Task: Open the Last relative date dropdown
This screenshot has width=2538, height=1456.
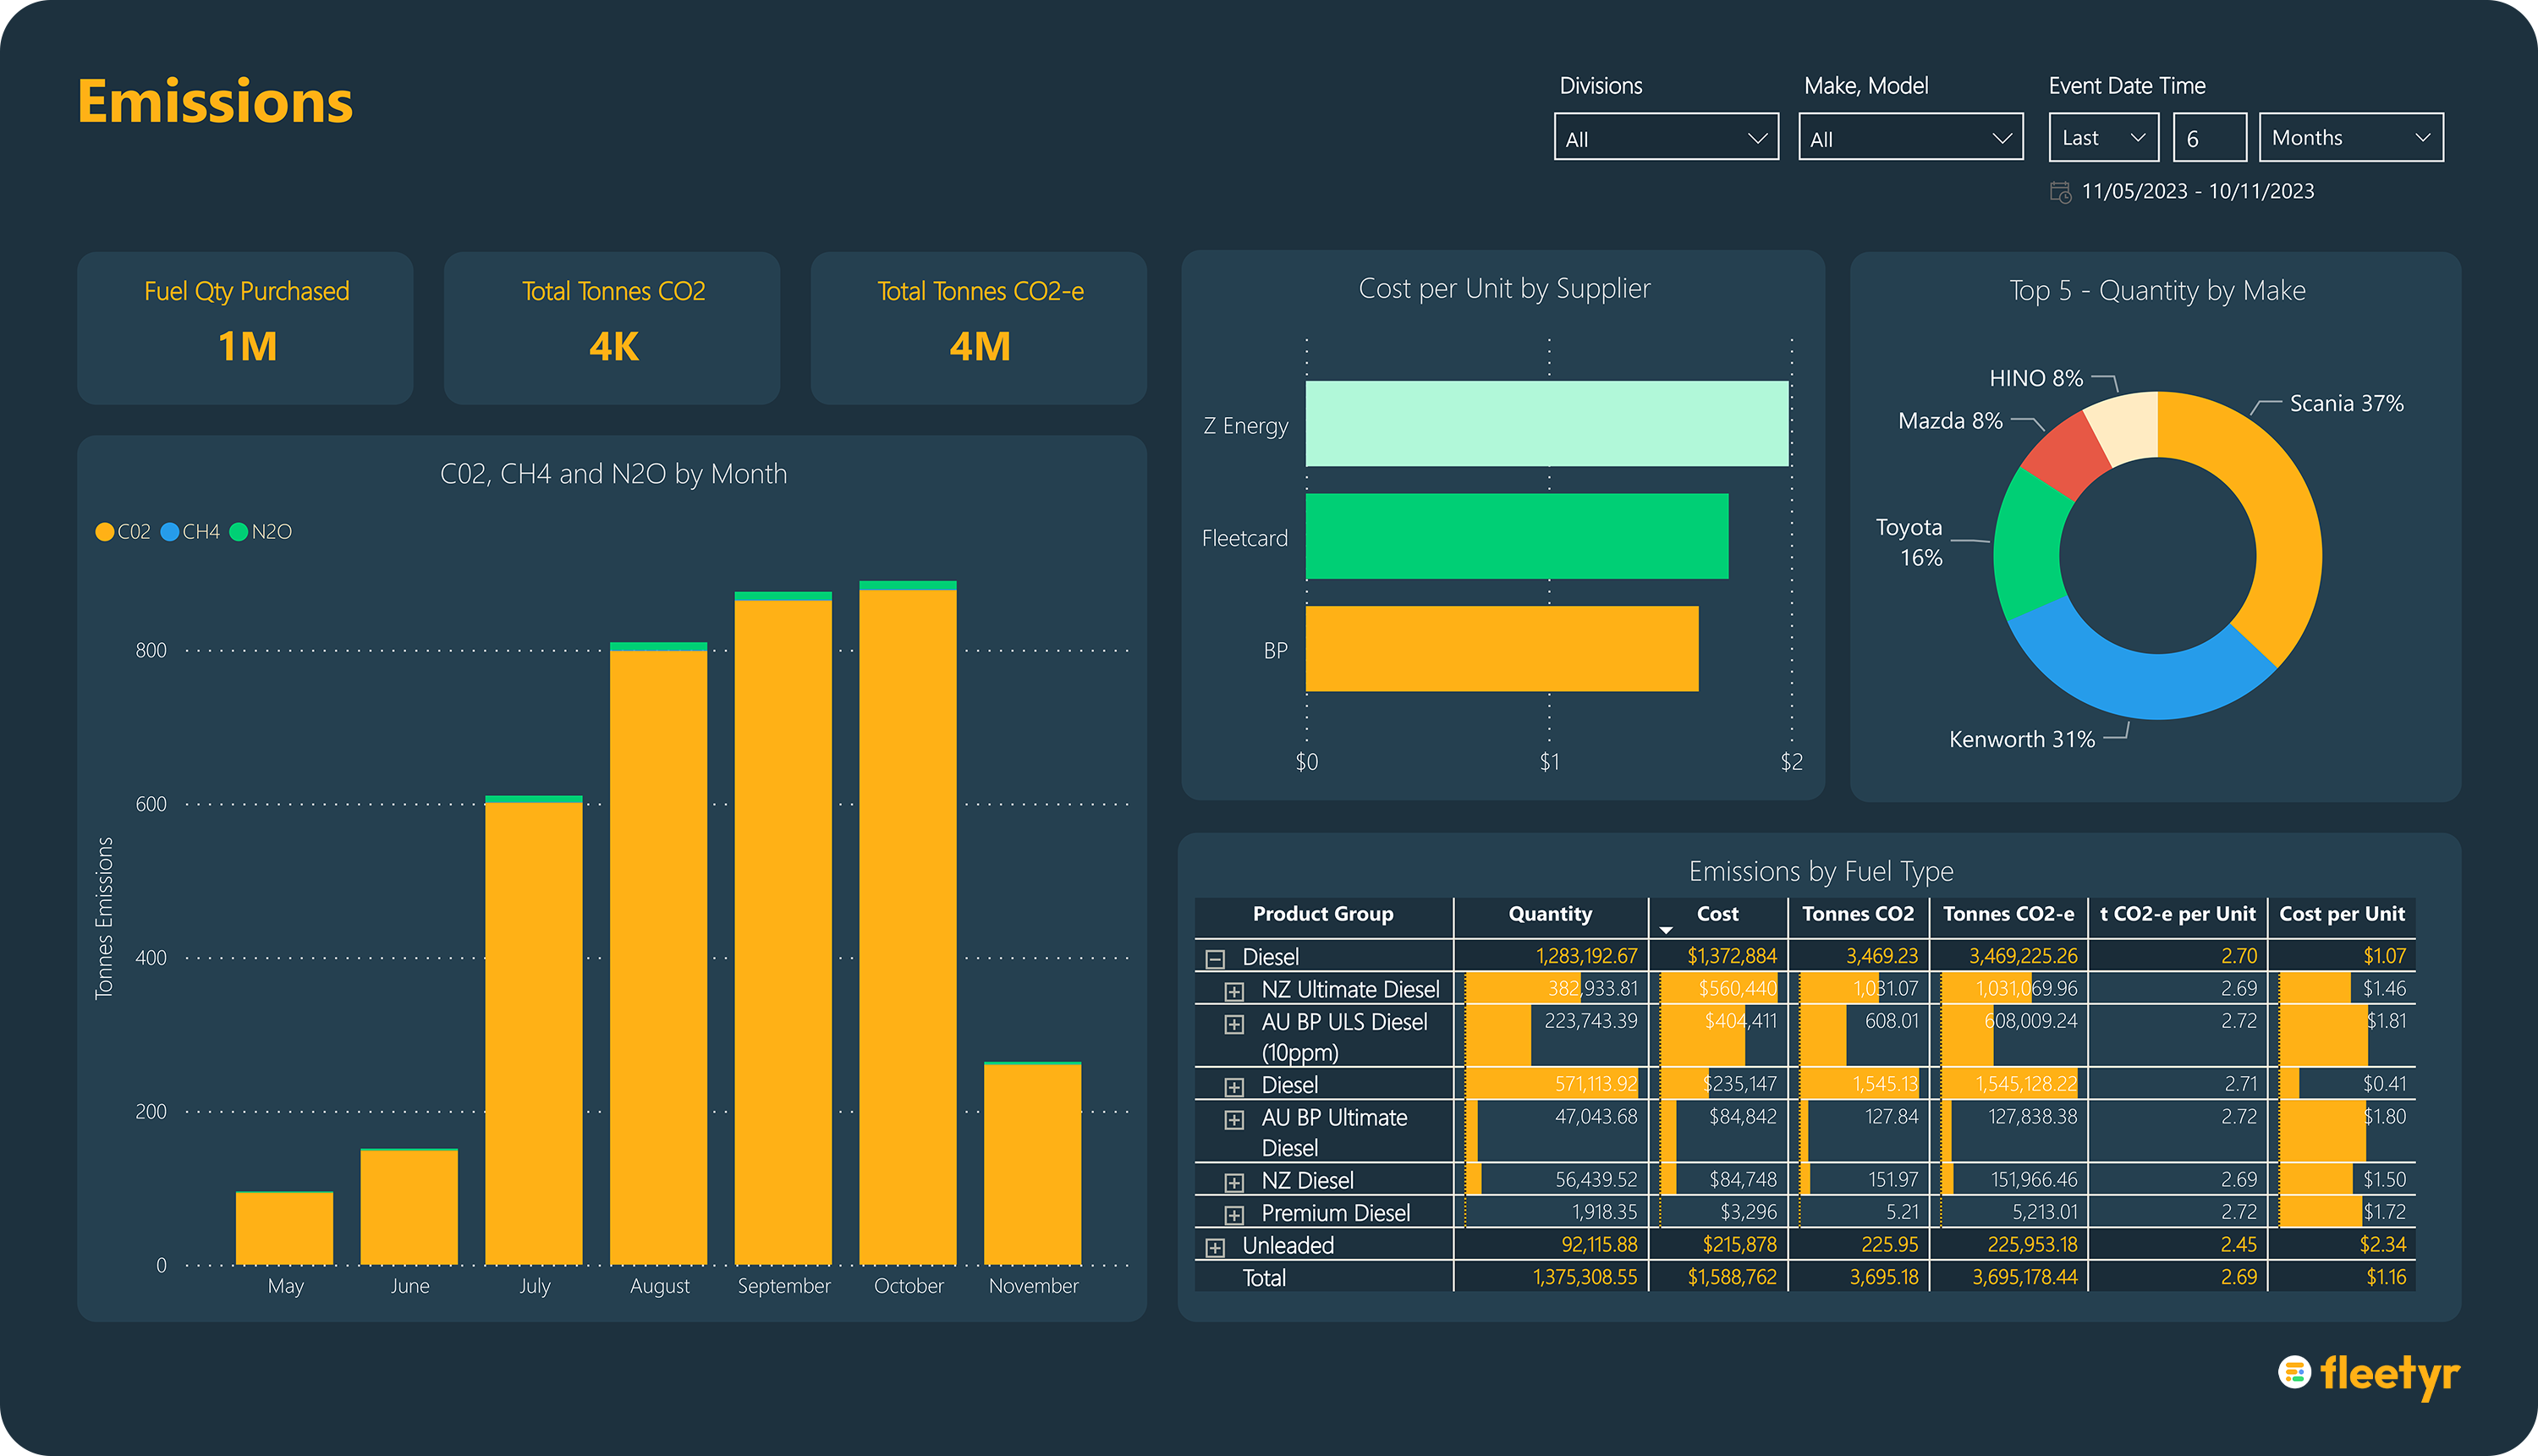Action: point(2103,138)
